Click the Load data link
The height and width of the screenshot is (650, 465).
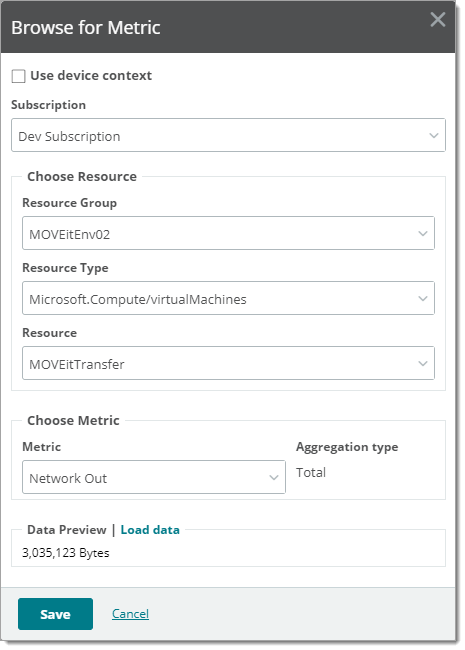point(150,530)
